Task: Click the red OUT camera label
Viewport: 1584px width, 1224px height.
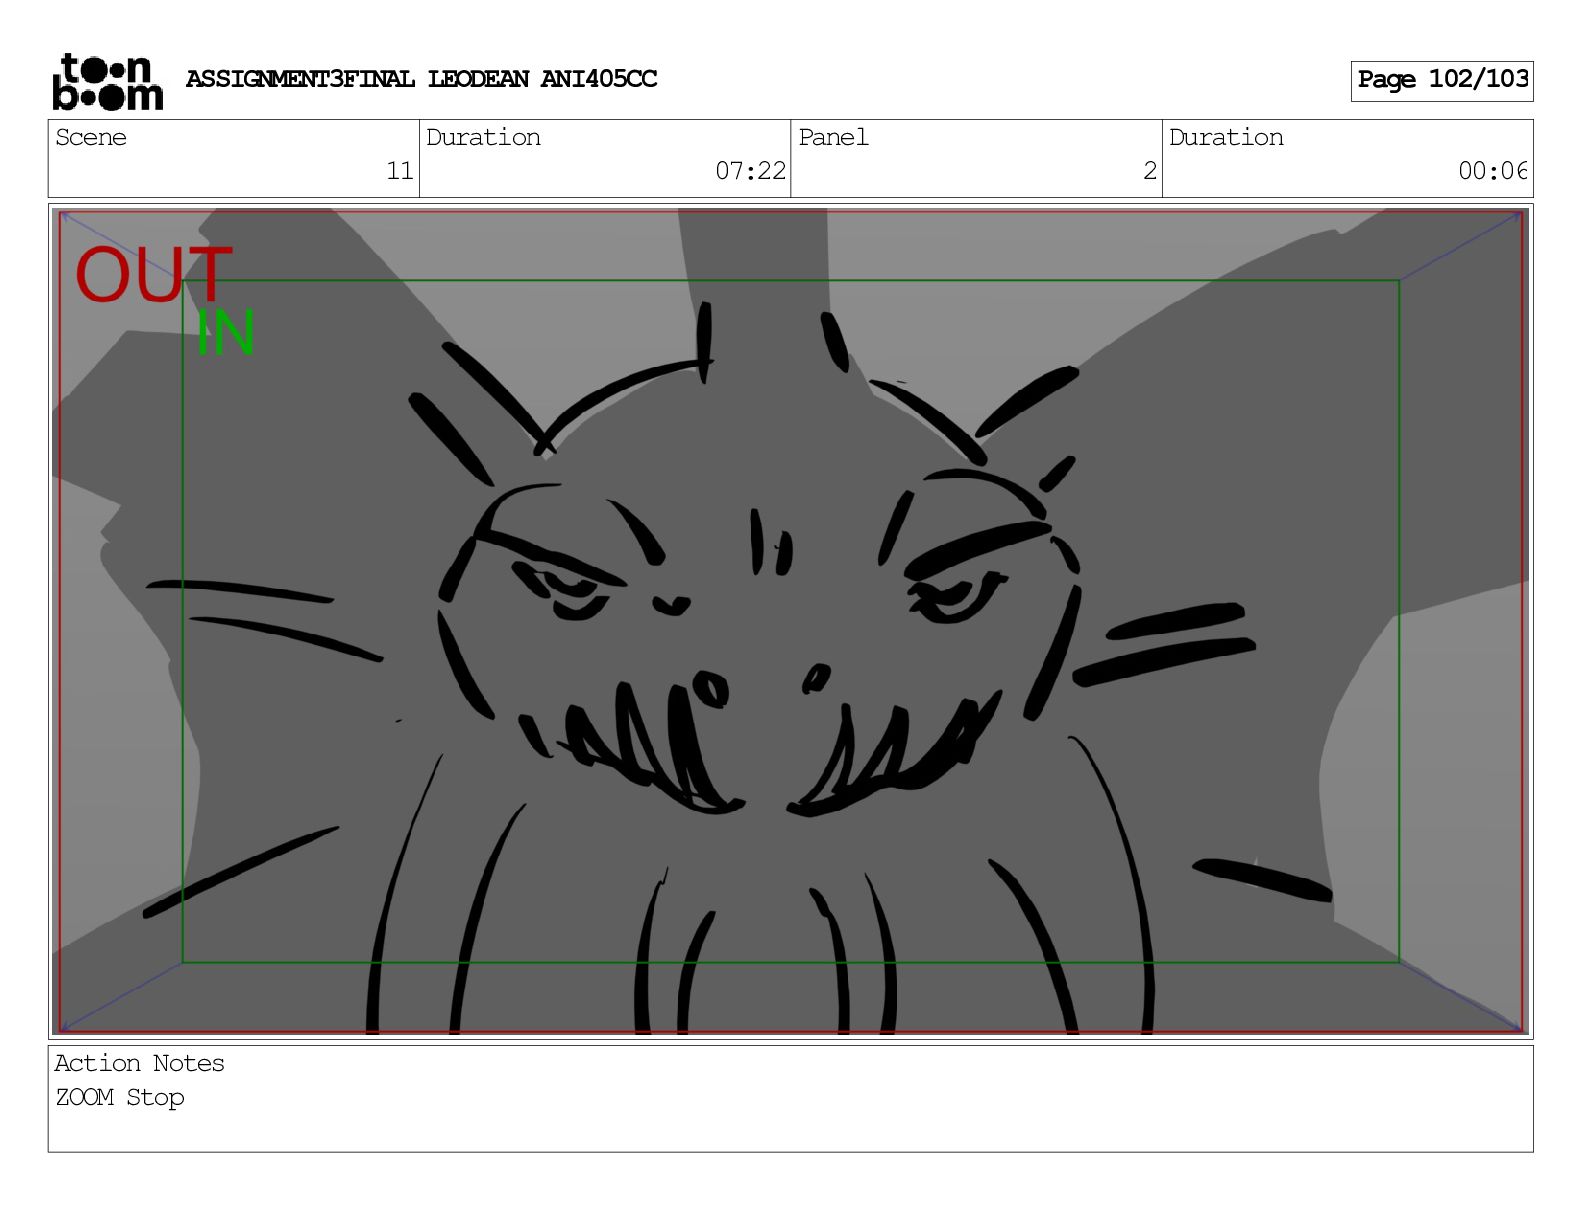Action: 154,275
